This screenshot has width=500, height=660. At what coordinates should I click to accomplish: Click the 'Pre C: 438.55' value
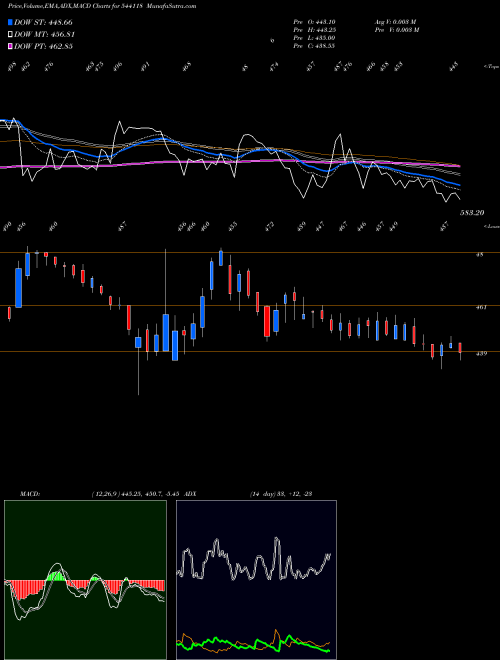314,46
